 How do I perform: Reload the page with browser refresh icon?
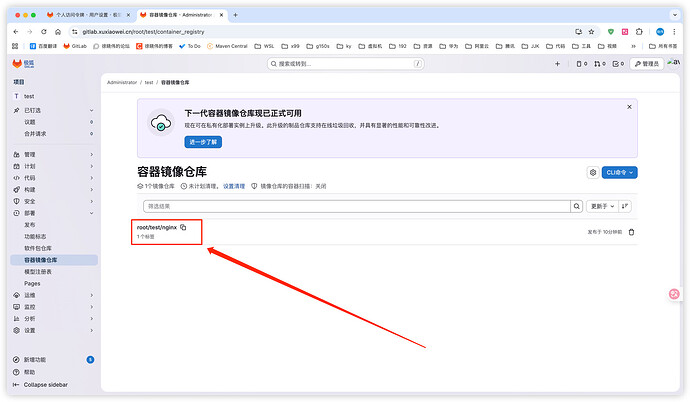click(x=43, y=31)
